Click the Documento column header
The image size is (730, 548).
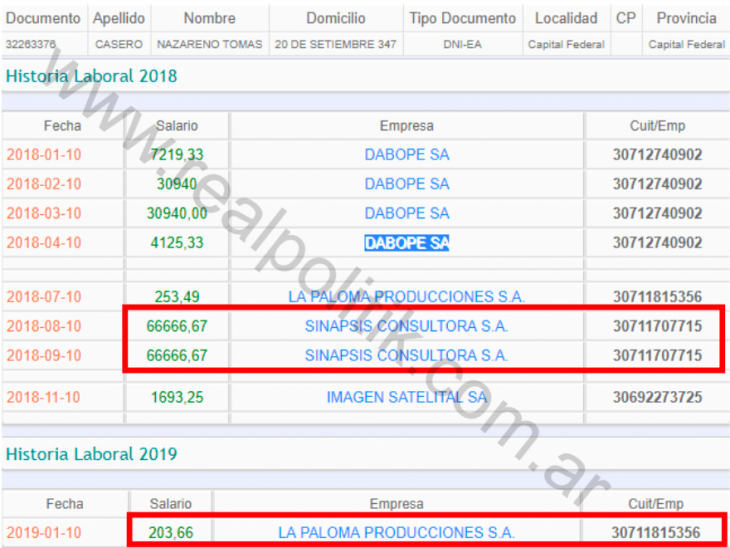click(x=43, y=18)
